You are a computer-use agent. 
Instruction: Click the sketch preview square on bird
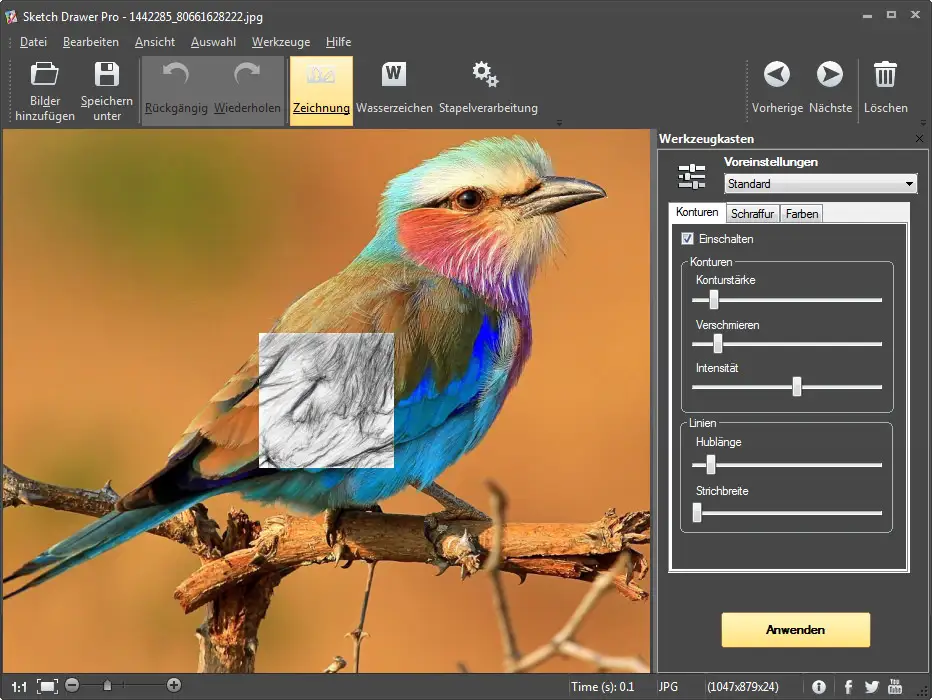click(326, 401)
